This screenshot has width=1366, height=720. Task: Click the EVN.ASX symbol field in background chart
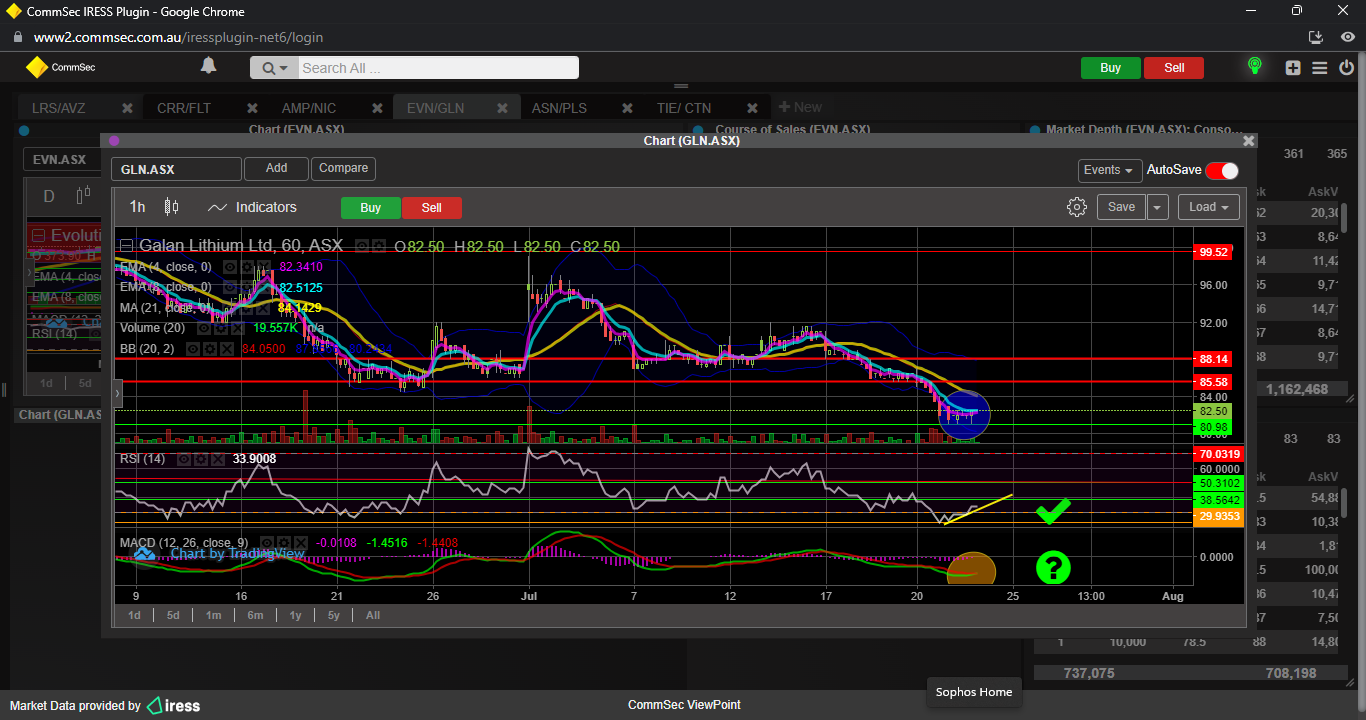pos(61,159)
